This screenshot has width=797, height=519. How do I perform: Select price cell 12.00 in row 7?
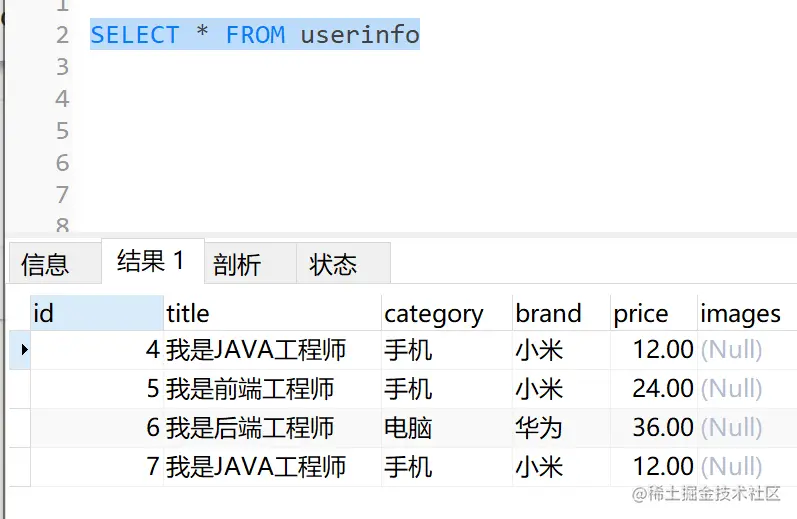pos(654,467)
